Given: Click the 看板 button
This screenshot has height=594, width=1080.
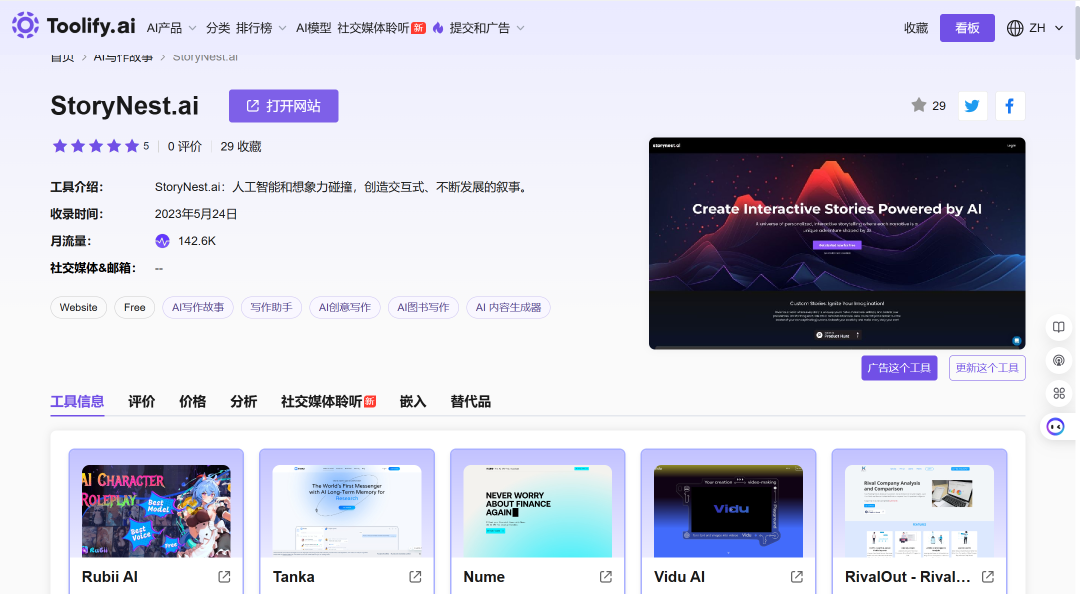Looking at the screenshot, I should pyautogui.click(x=967, y=28).
